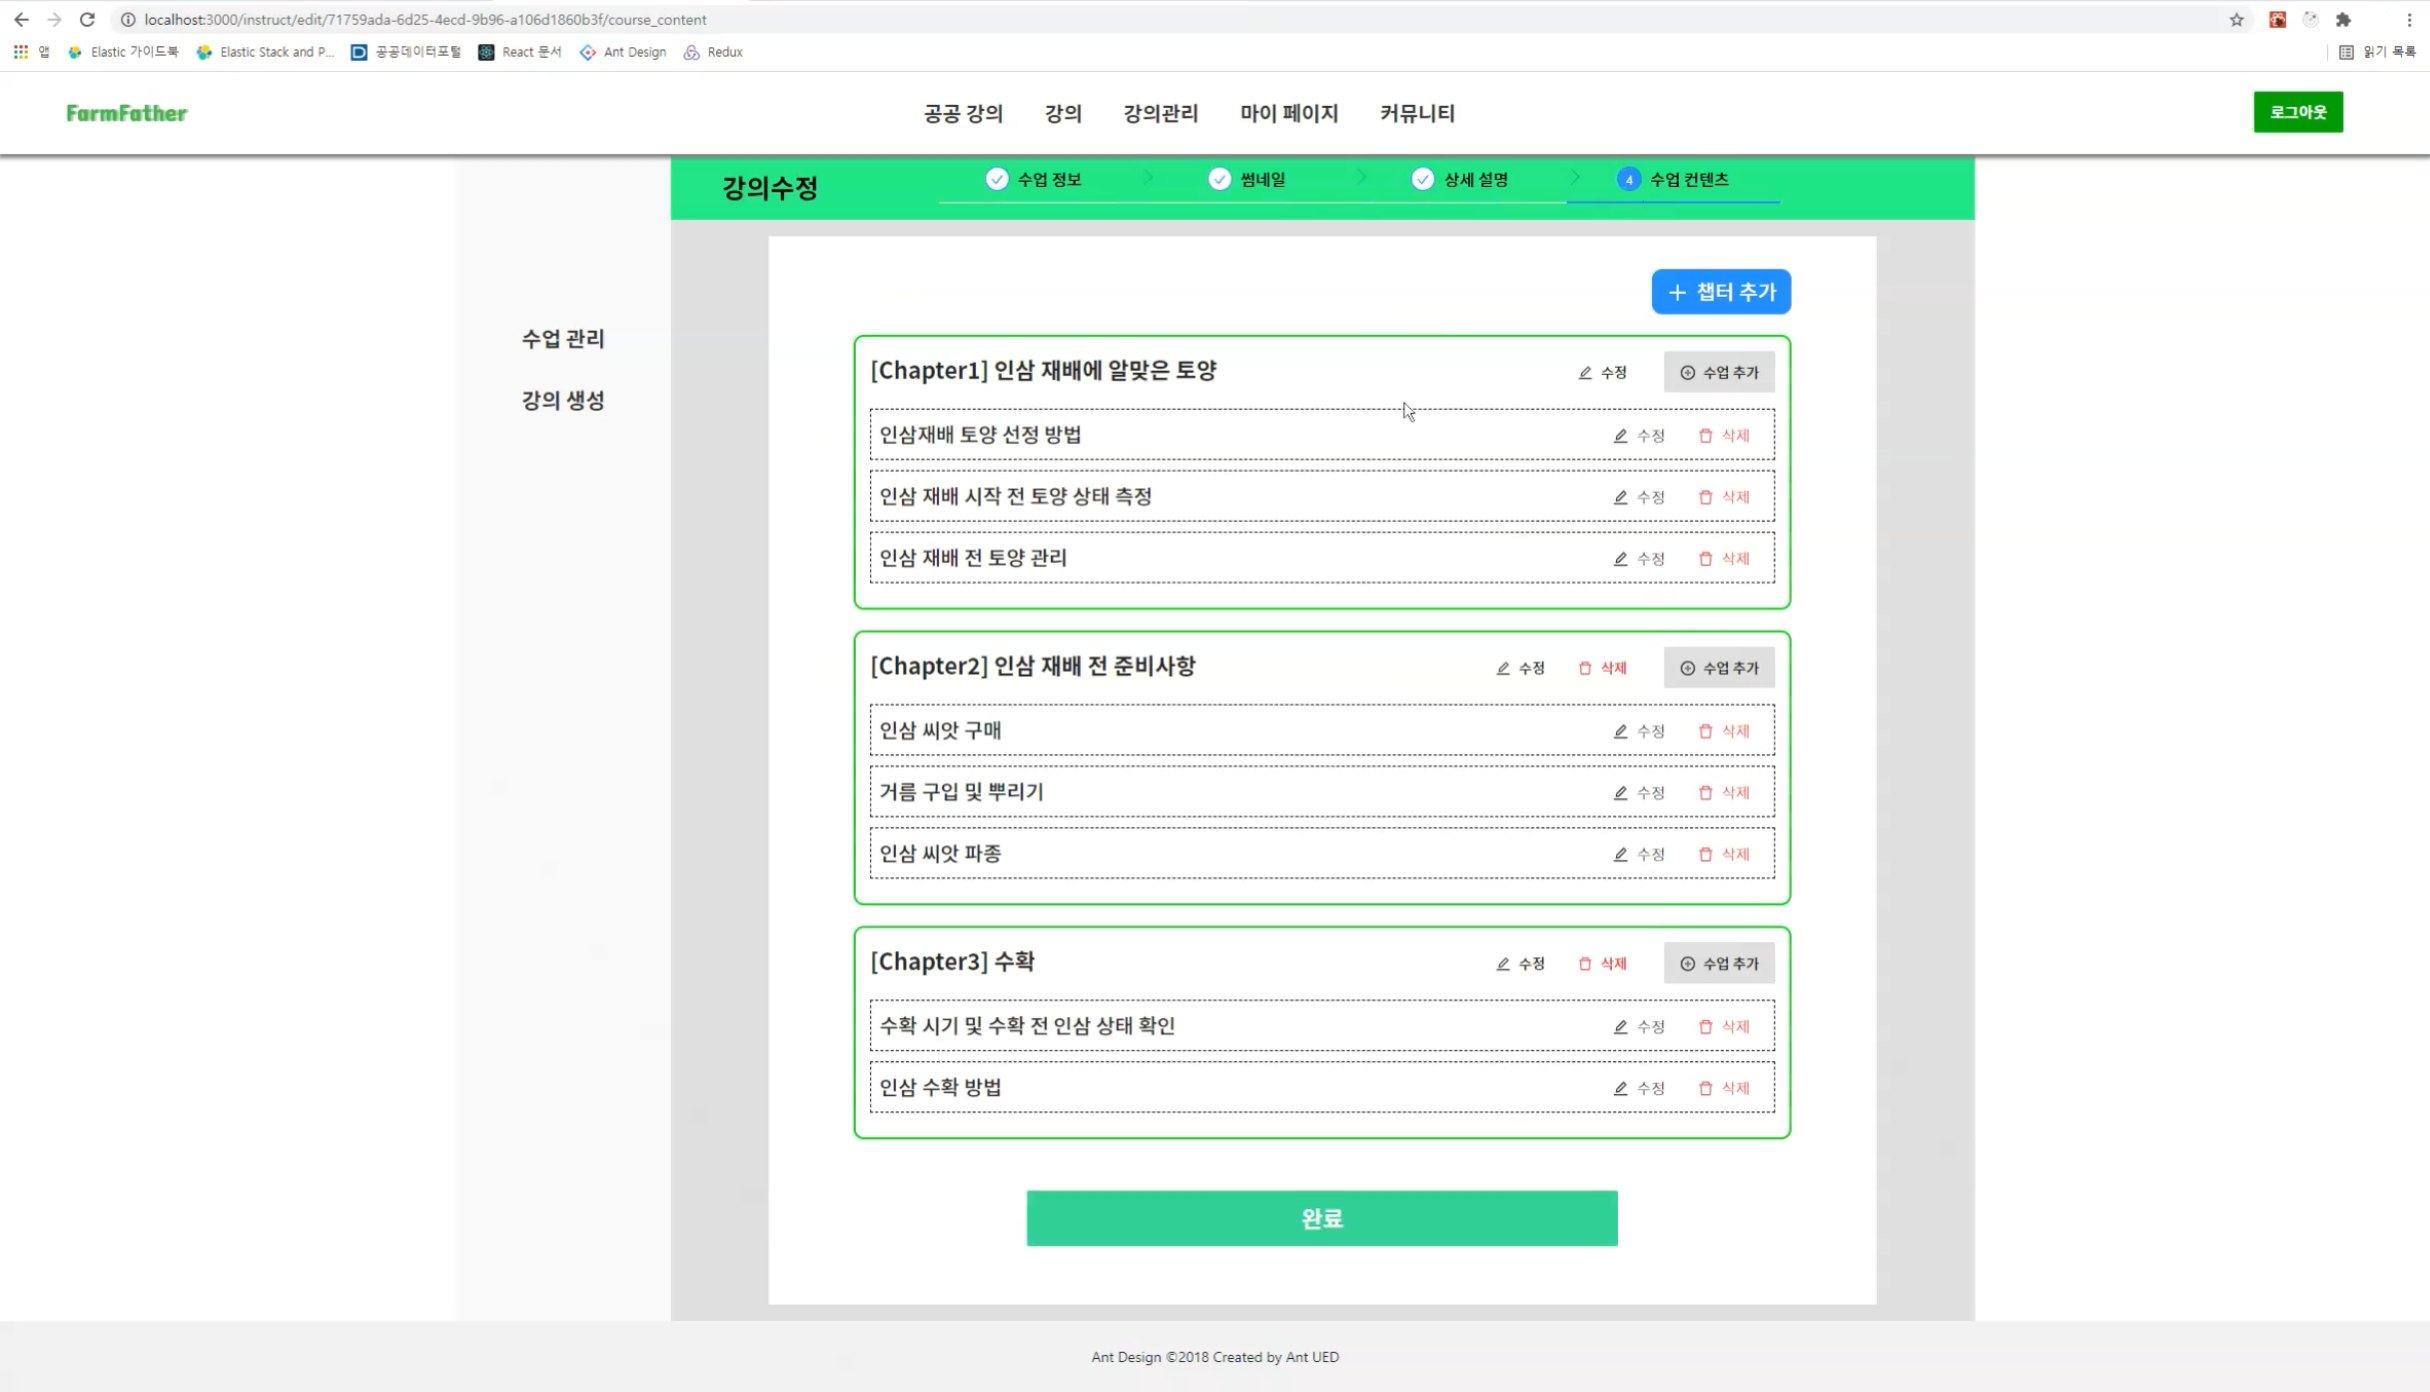The height and width of the screenshot is (1392, 2430).
Task: Bookmark this page with star icon
Action: click(2236, 20)
